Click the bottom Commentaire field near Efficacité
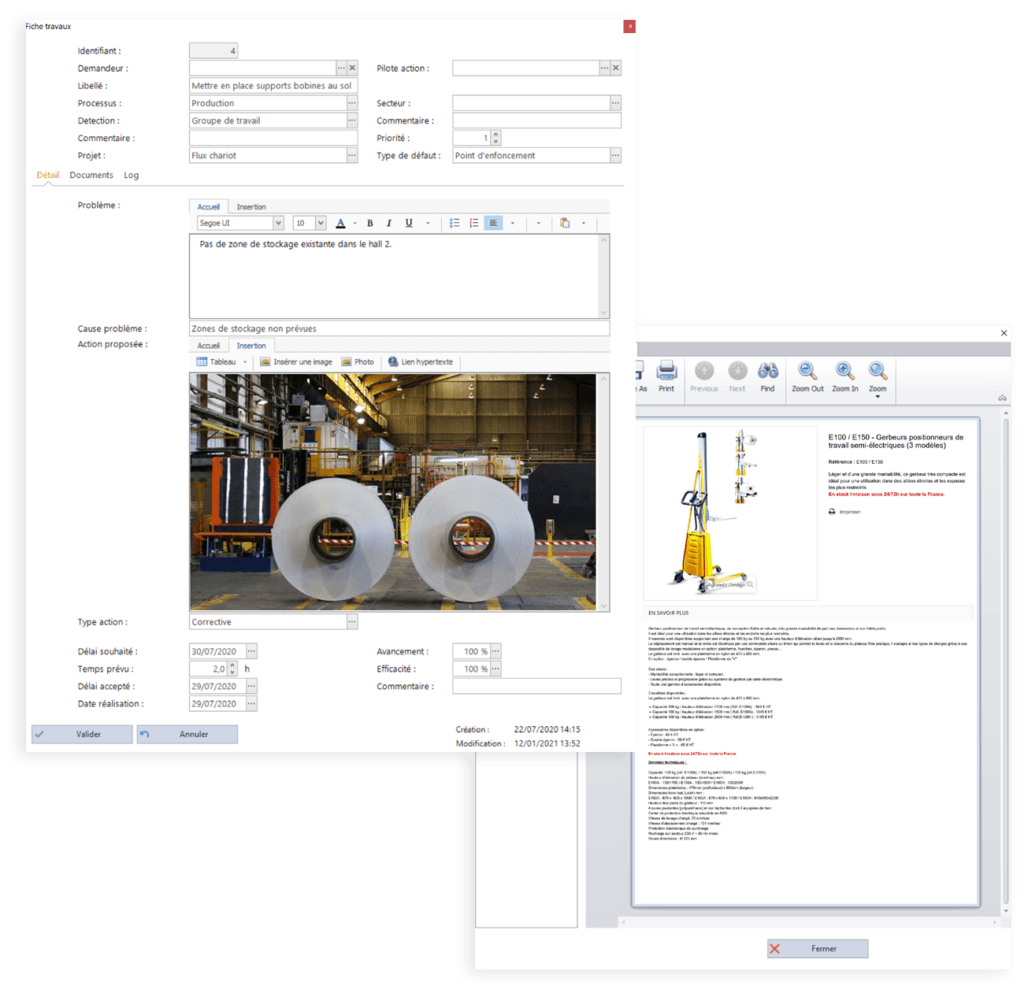This screenshot has width=1024, height=993. click(536, 686)
